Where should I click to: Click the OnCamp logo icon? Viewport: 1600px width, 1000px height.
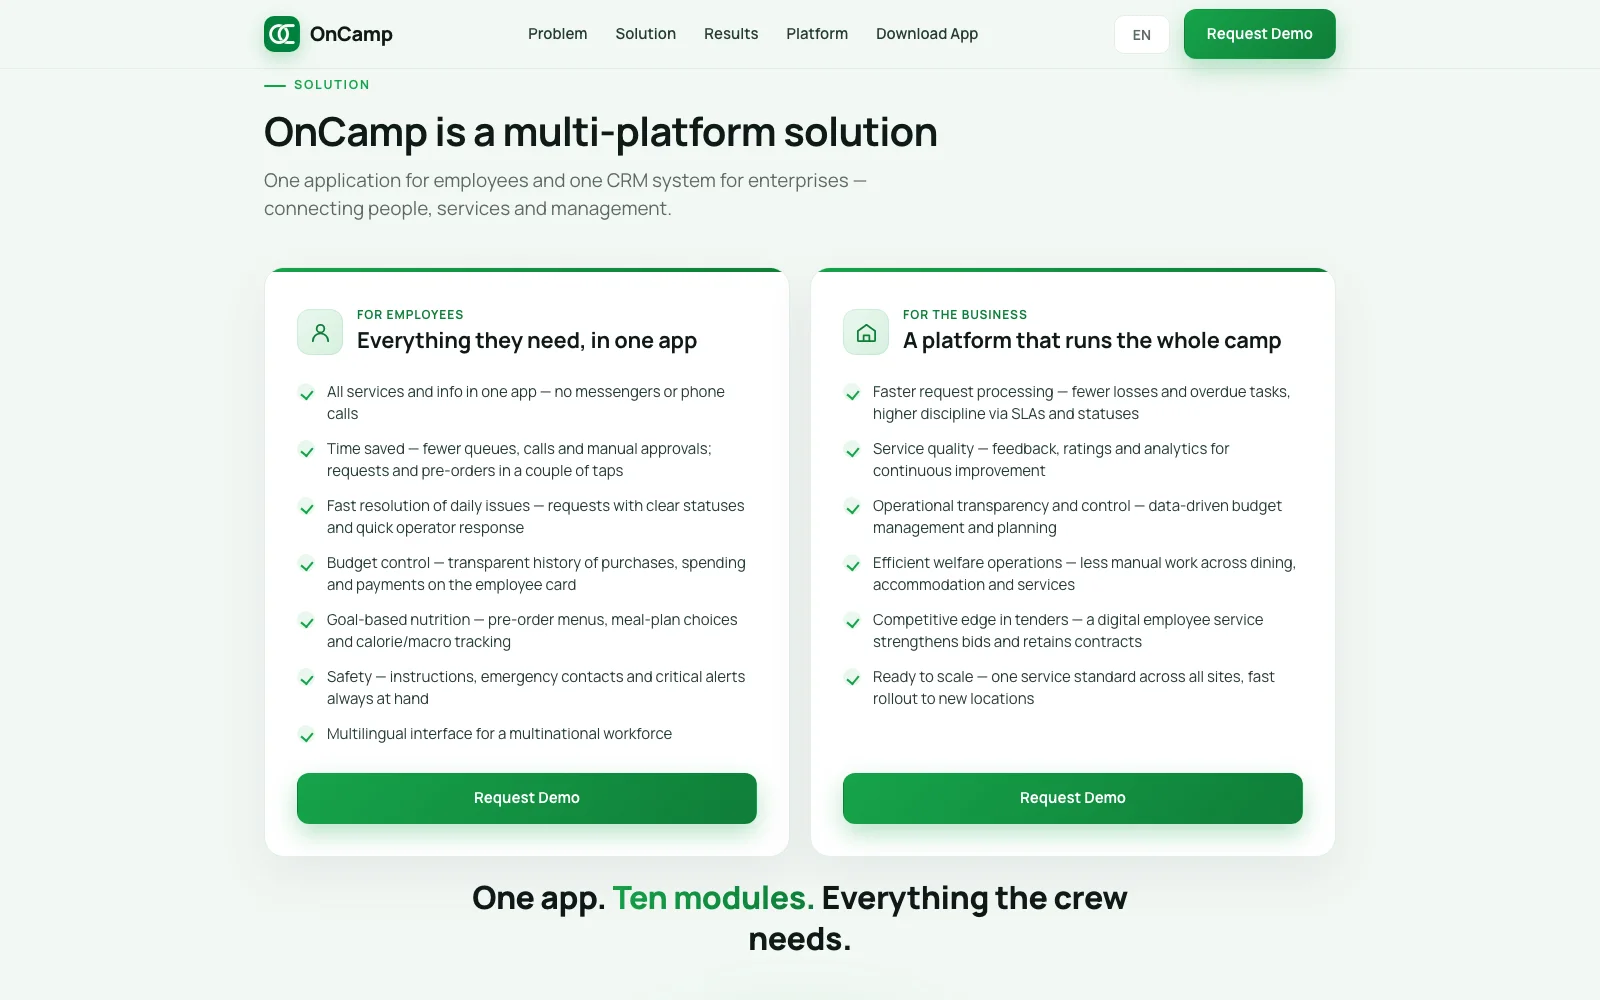click(x=282, y=34)
